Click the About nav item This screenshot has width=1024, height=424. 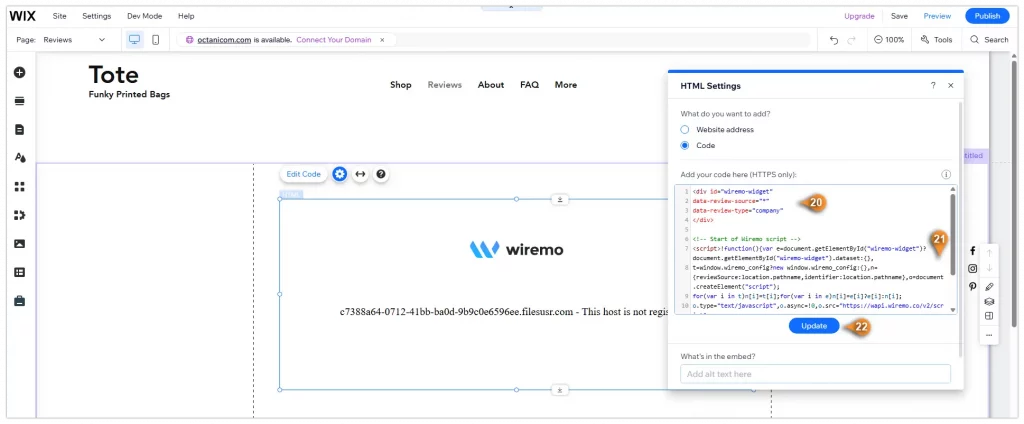491,84
